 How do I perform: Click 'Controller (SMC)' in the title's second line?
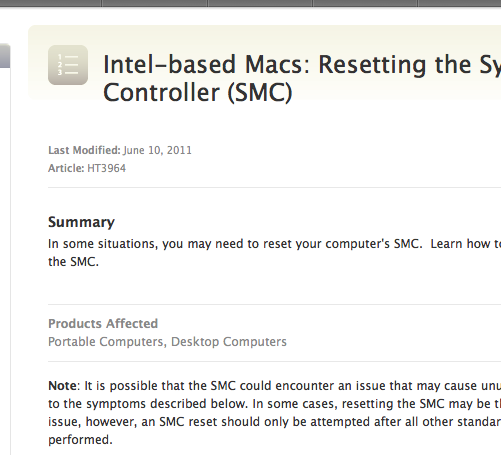coord(198,93)
